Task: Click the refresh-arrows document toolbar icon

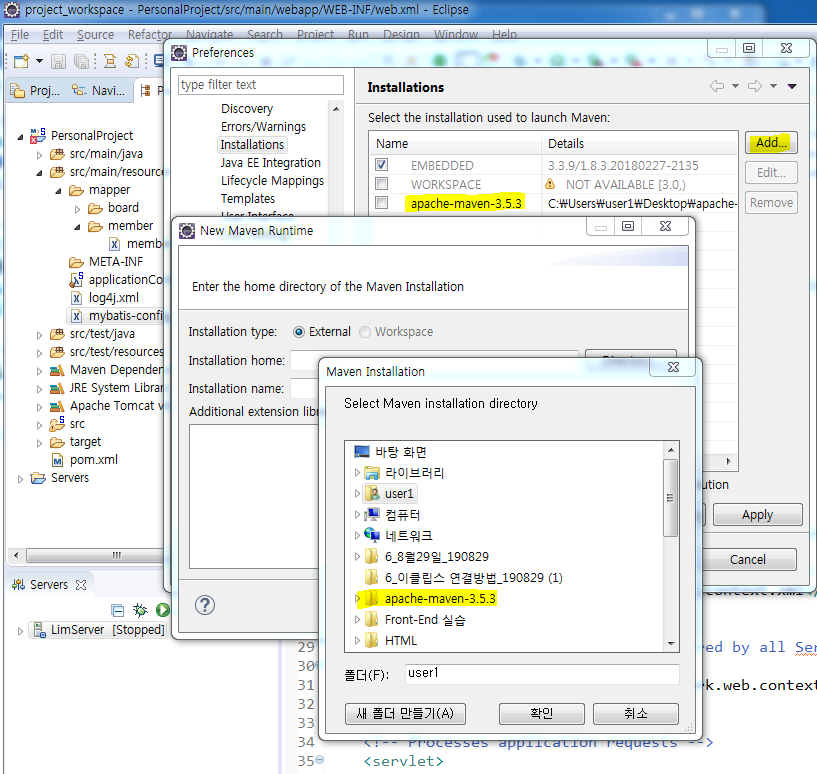Action: tap(132, 62)
